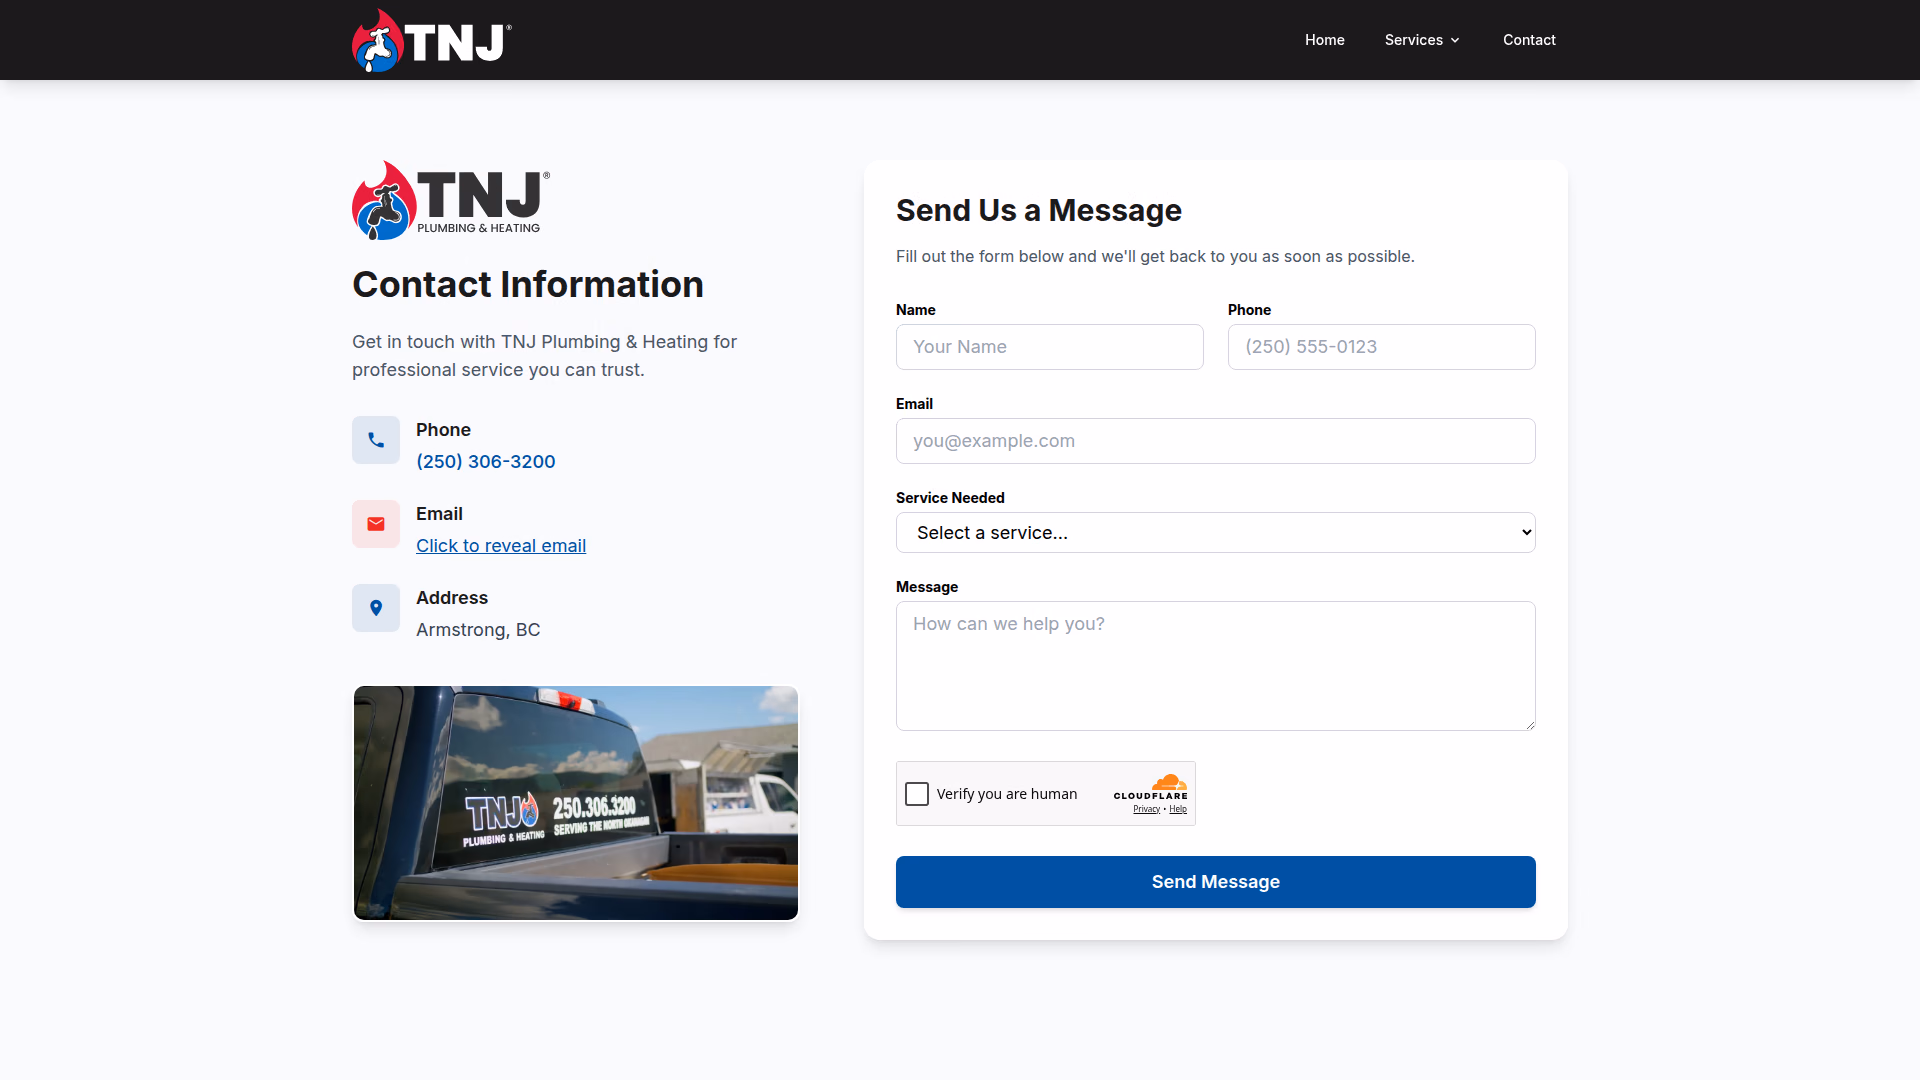The image size is (1920, 1080).
Task: Click the Armstrong, BC address text
Action: 478,630
